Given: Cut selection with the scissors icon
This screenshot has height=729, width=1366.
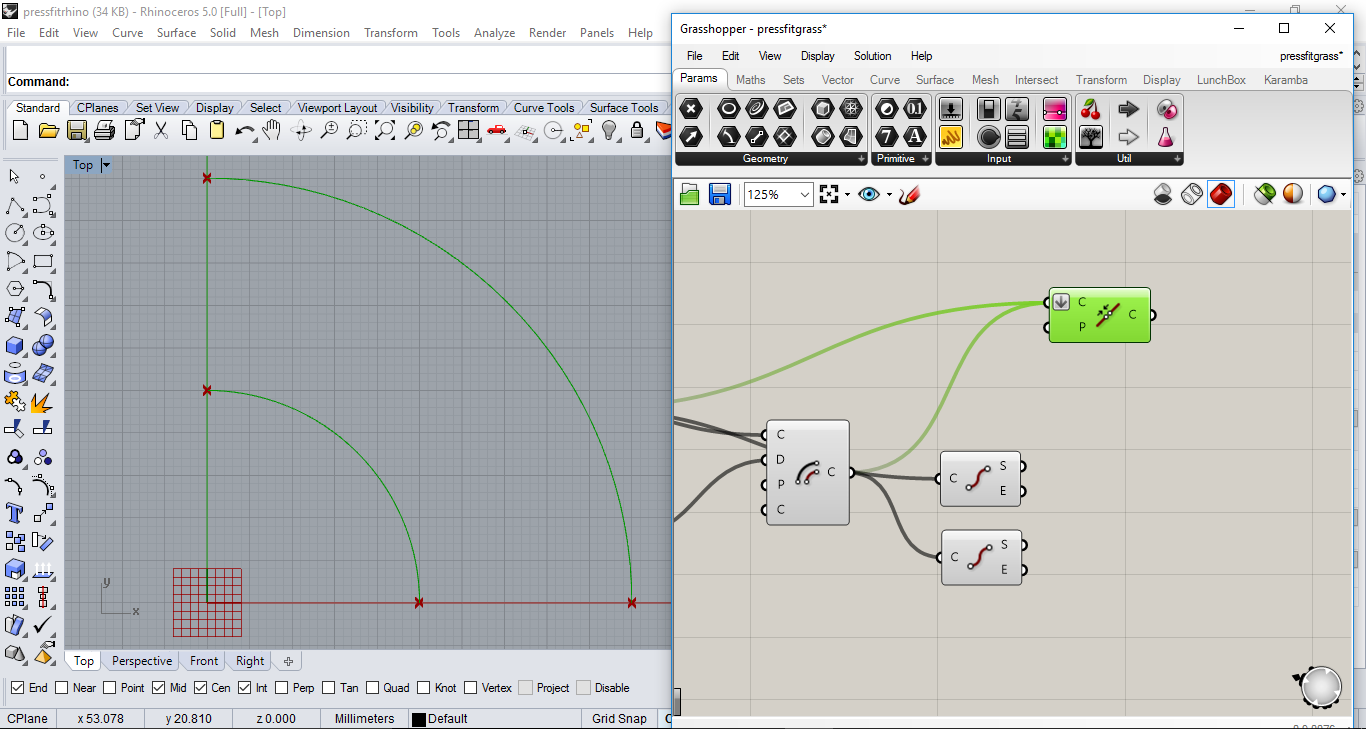Looking at the screenshot, I should (x=161, y=130).
